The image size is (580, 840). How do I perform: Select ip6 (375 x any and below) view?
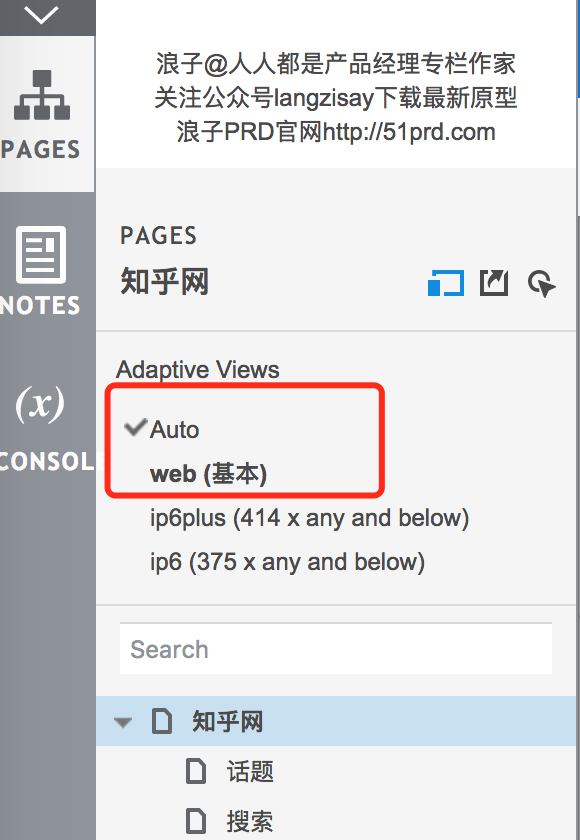click(288, 562)
